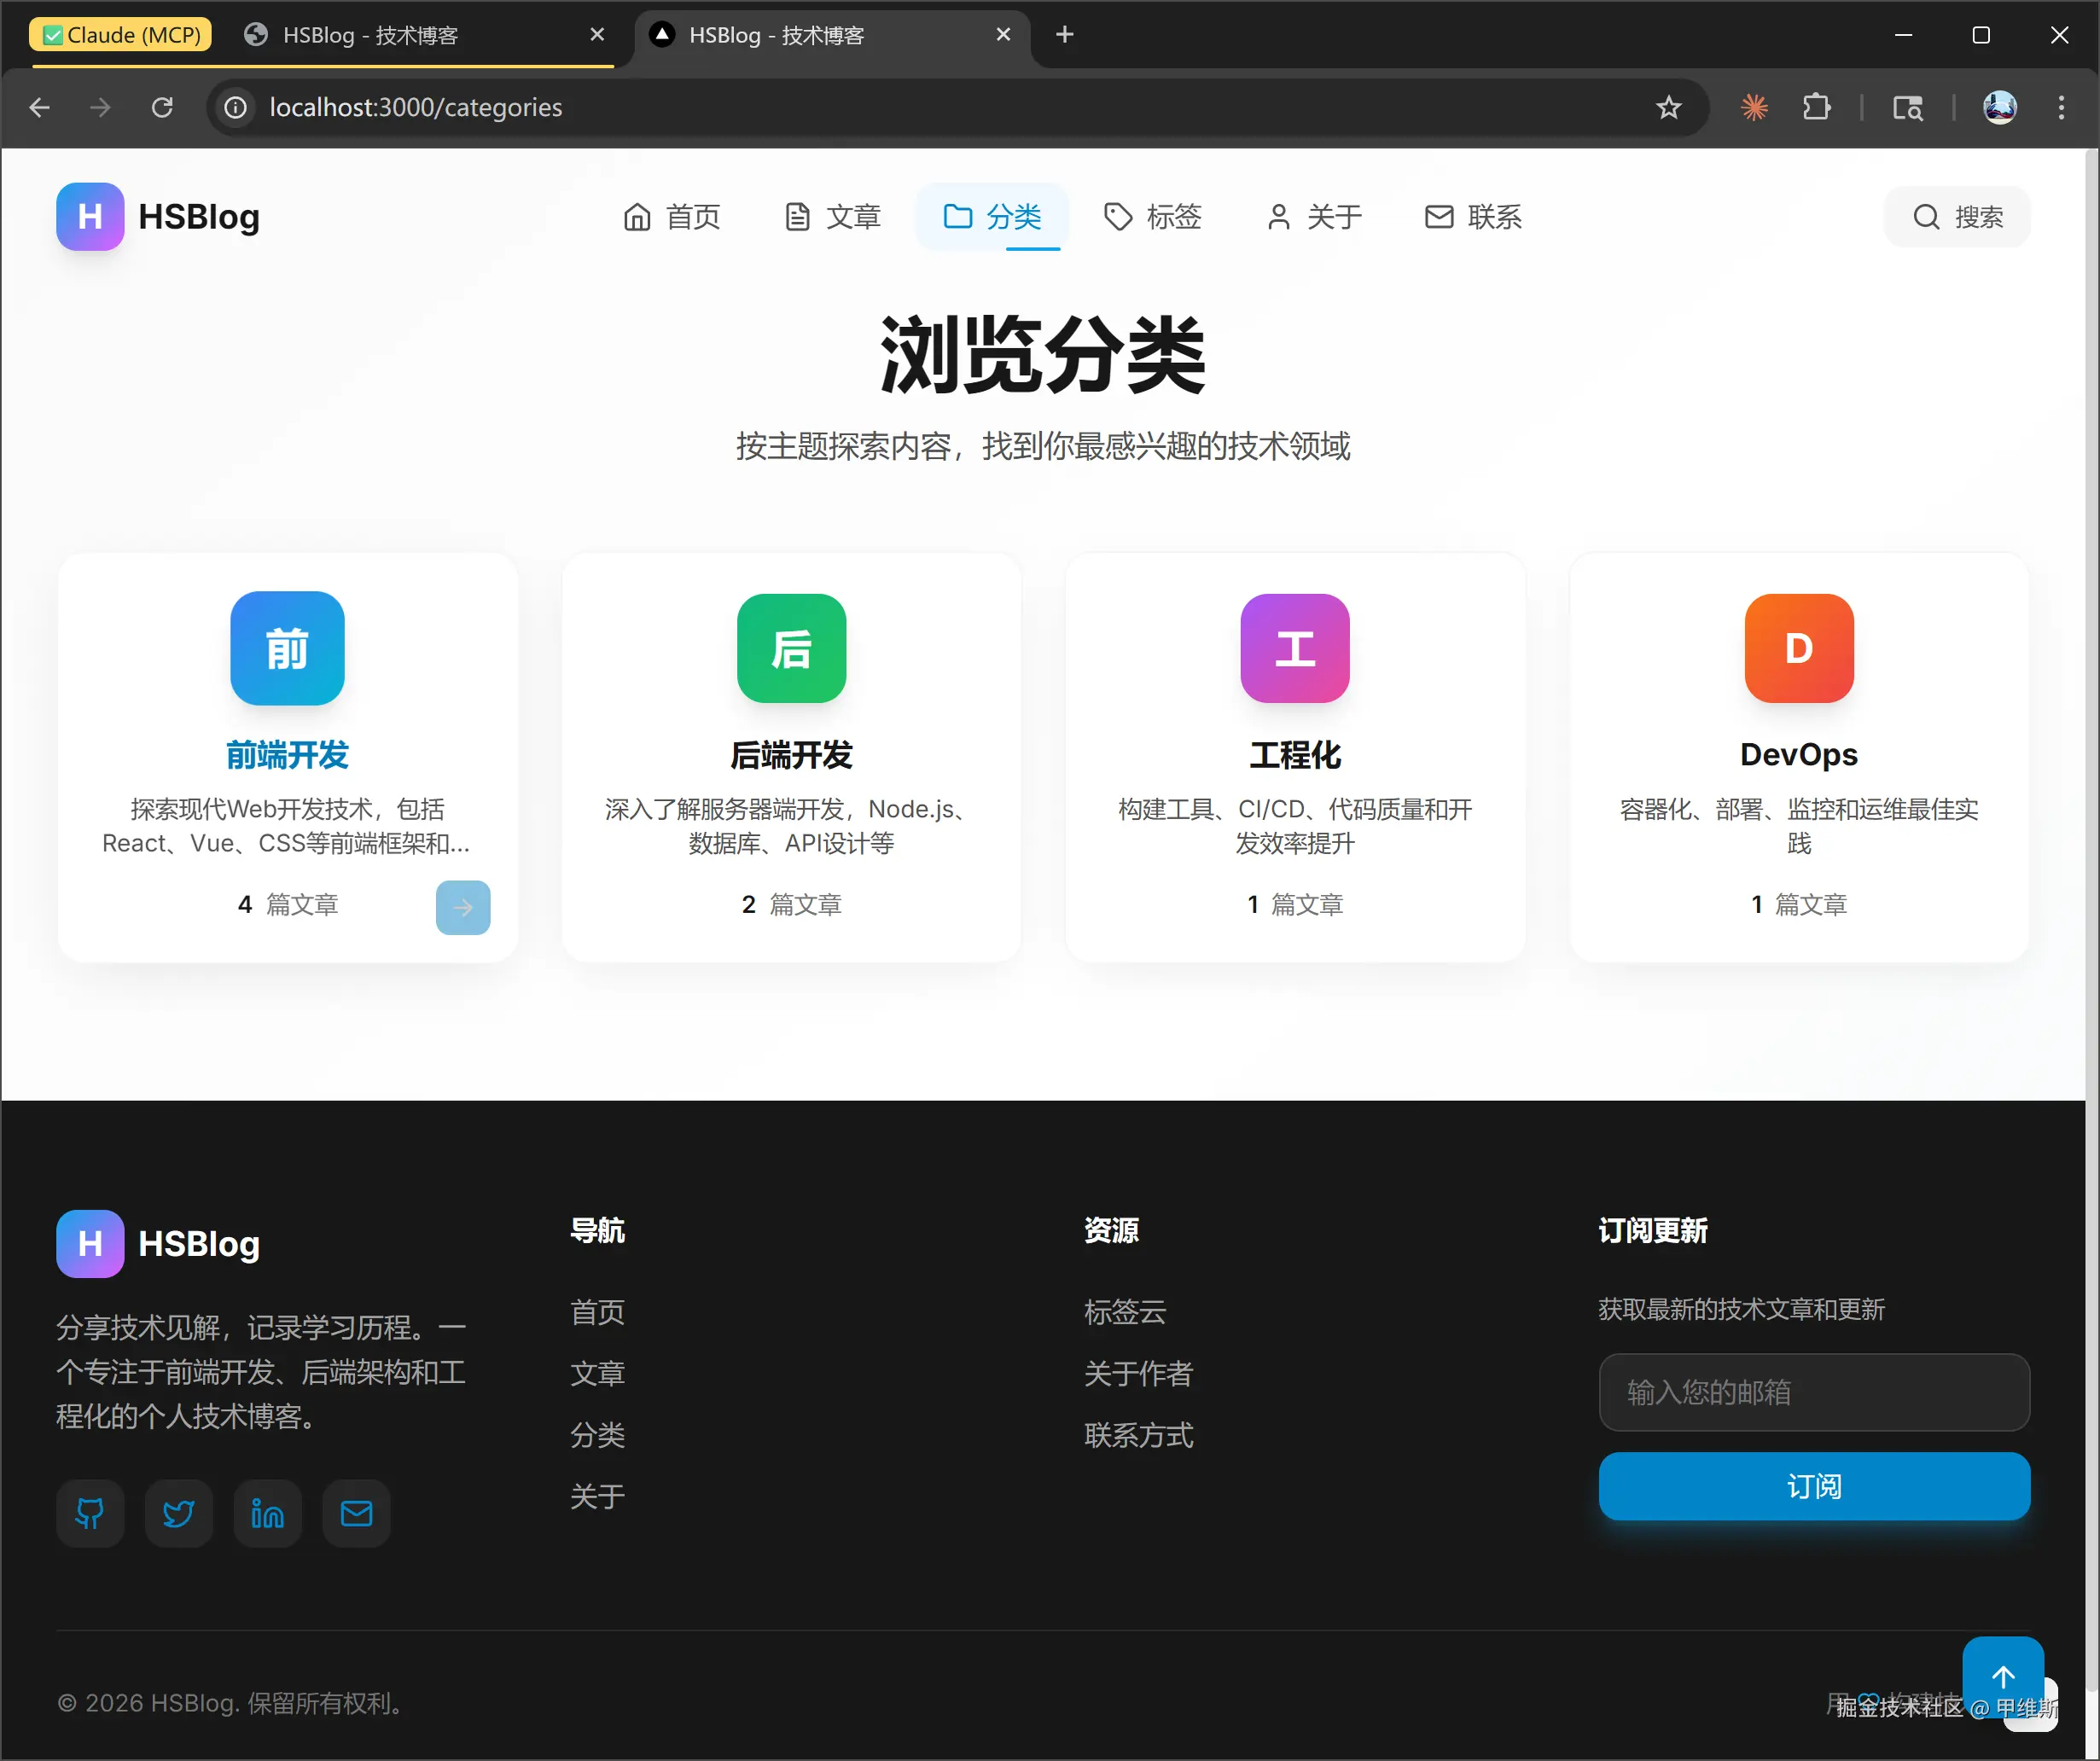Screen dimensions: 2100x1761
Task: Click the email envelope footer icon
Action: coord(356,1513)
